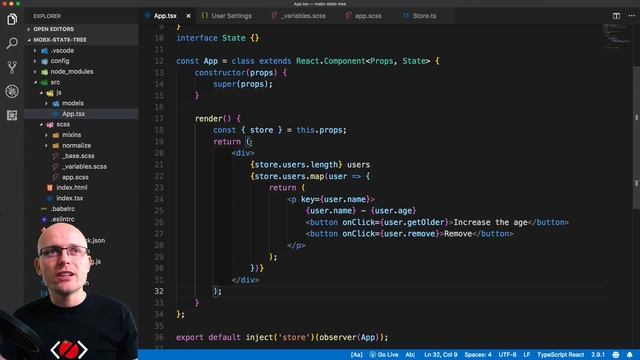
Task: Collapse the js folder
Action: [59, 93]
